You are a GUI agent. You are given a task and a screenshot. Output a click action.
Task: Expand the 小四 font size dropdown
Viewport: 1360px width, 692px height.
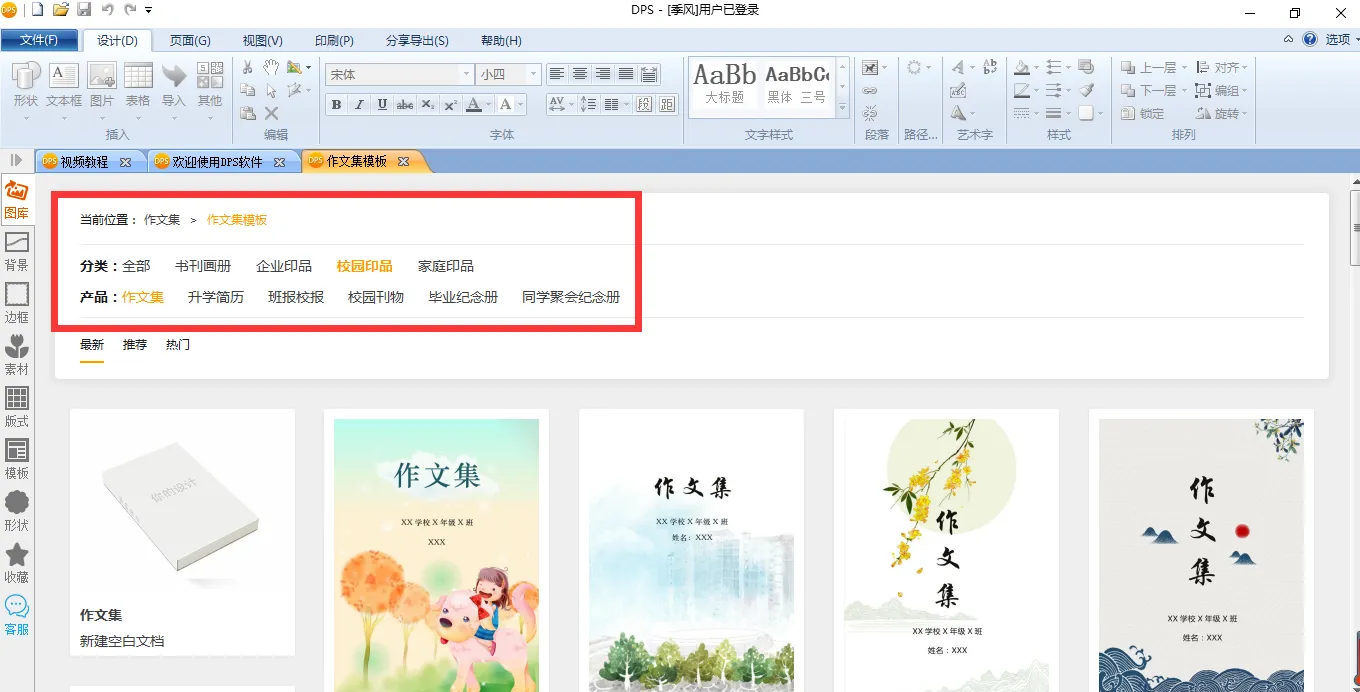(x=534, y=75)
